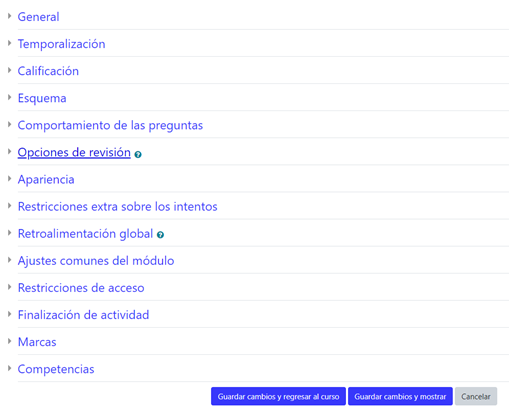Viewport: 509px width, 409px height.
Task: Open the Apariencia section link
Action: [46, 180]
